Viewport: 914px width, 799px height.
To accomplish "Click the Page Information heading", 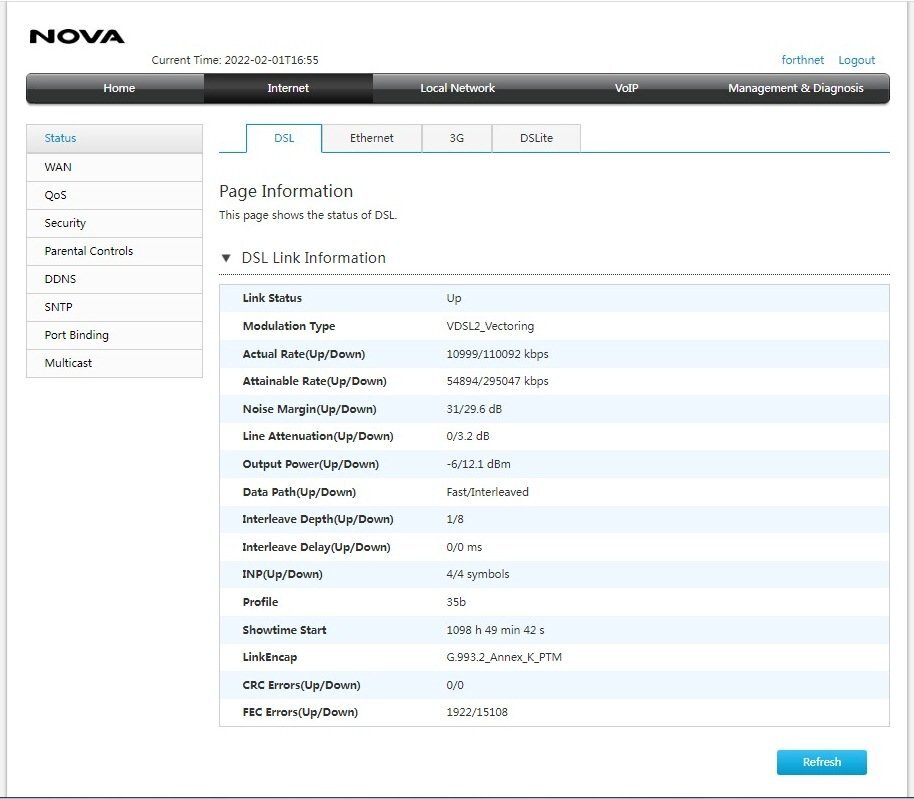I will pyautogui.click(x=286, y=191).
